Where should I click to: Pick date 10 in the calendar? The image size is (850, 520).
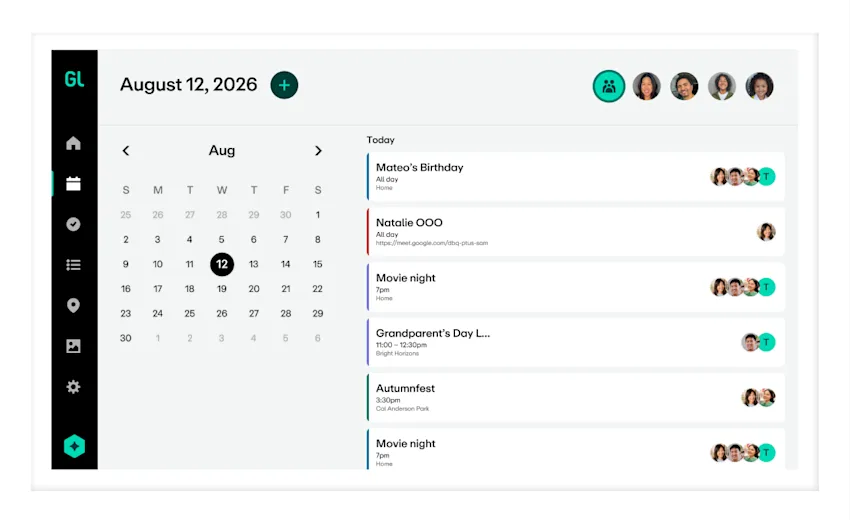pos(157,264)
